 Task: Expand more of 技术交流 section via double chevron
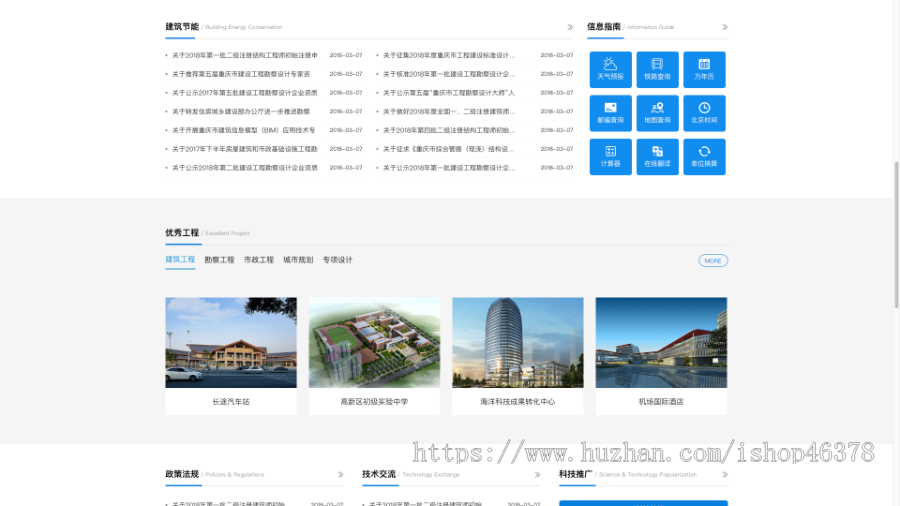point(537,474)
